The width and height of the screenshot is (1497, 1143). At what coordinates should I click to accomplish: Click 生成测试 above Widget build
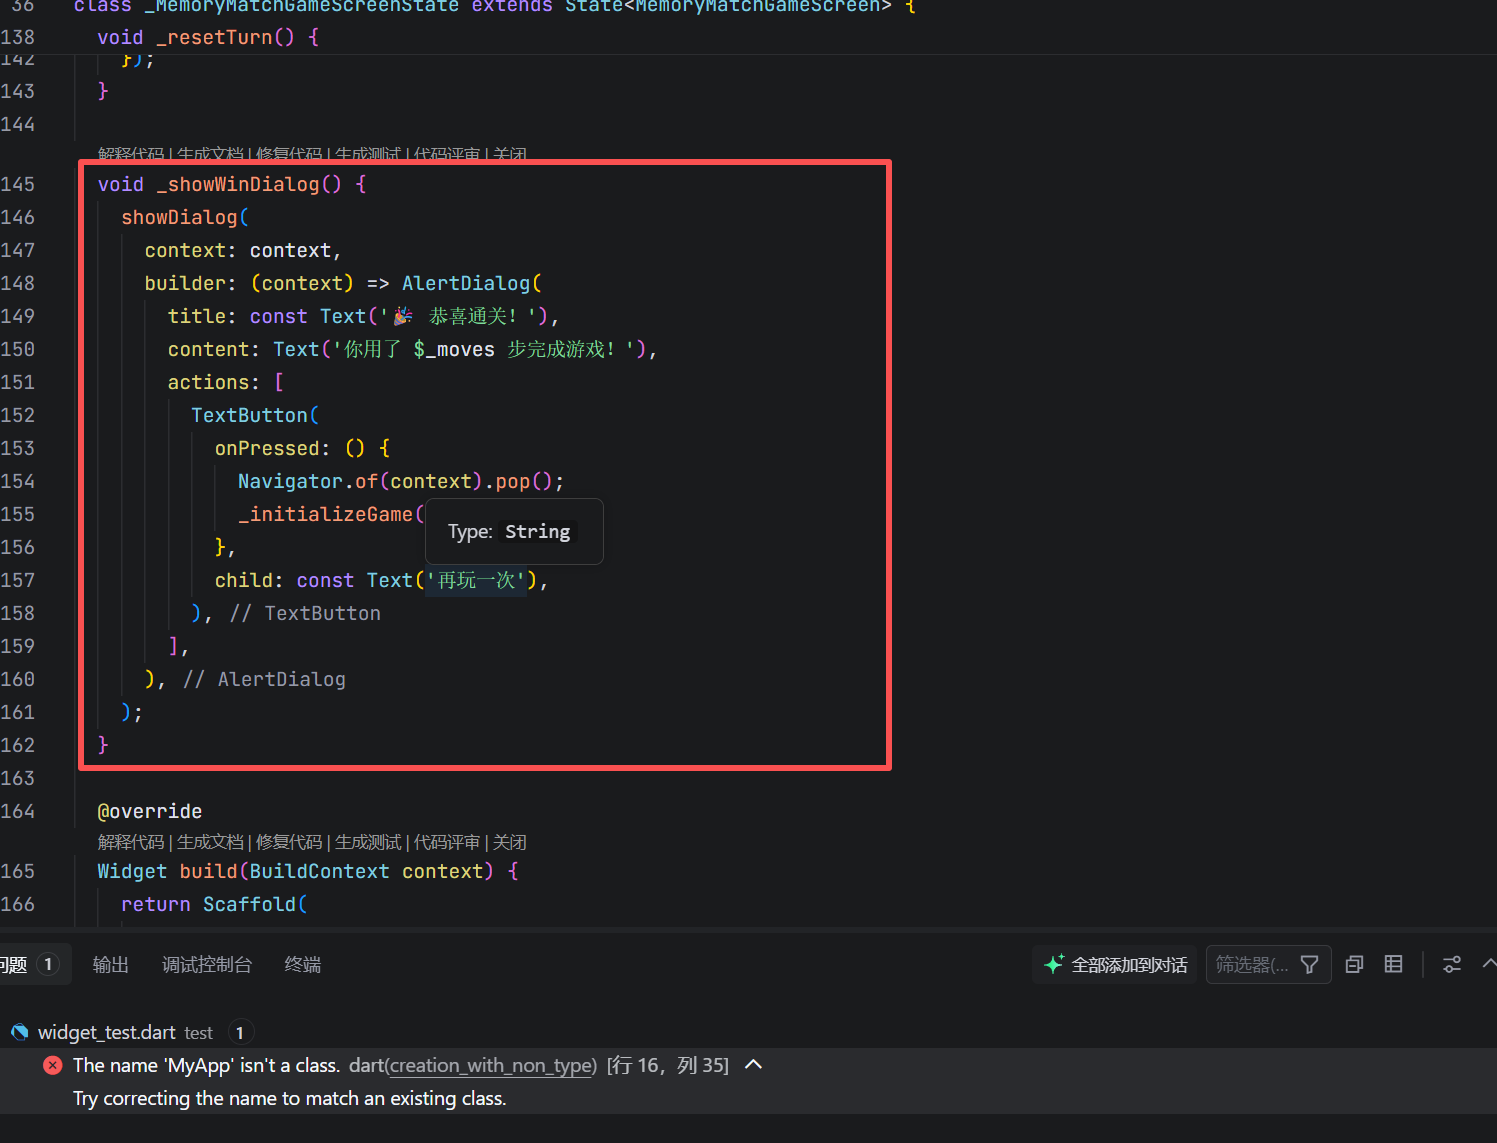point(368,842)
